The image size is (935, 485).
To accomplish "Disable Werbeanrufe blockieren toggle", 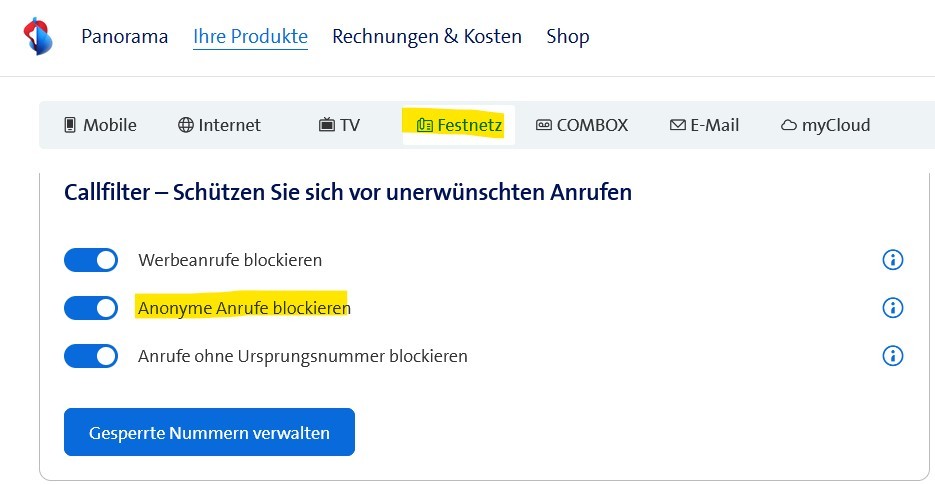I will (x=91, y=260).
